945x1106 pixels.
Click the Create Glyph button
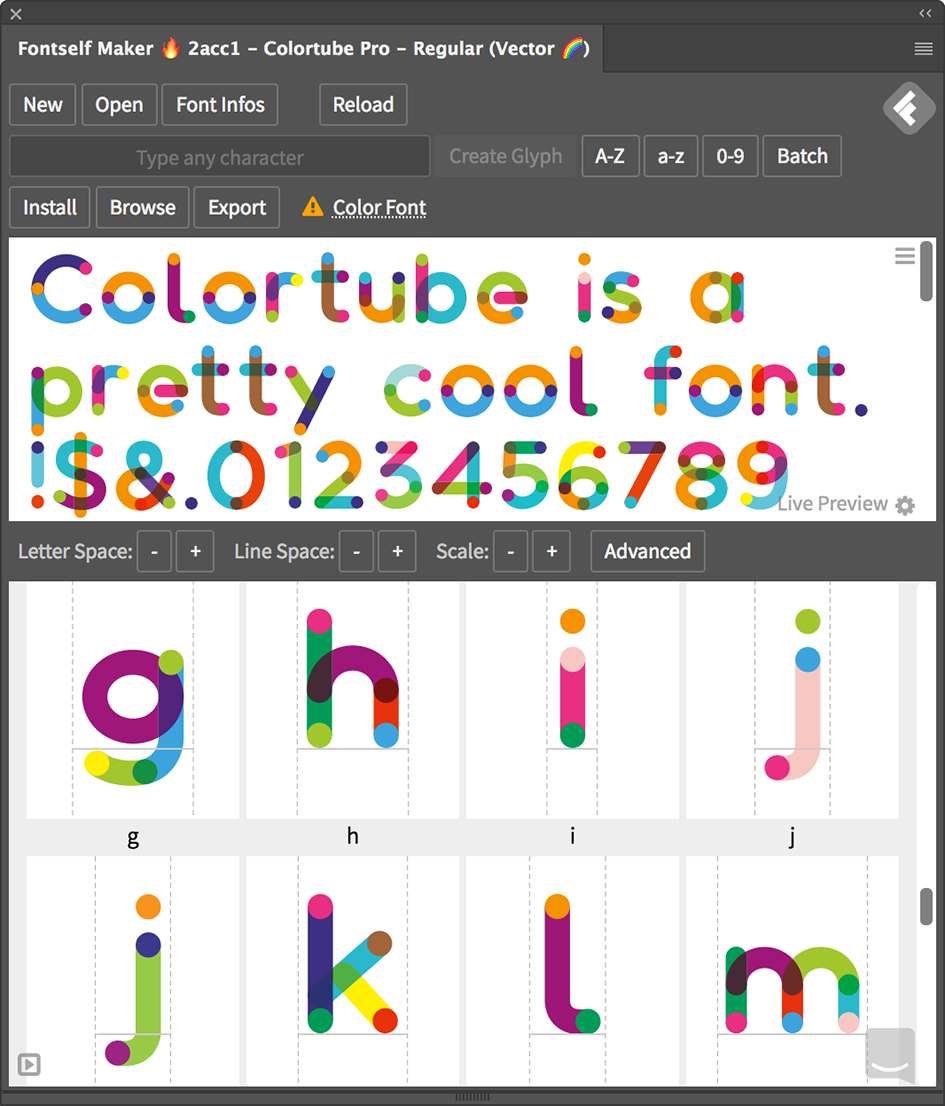506,156
